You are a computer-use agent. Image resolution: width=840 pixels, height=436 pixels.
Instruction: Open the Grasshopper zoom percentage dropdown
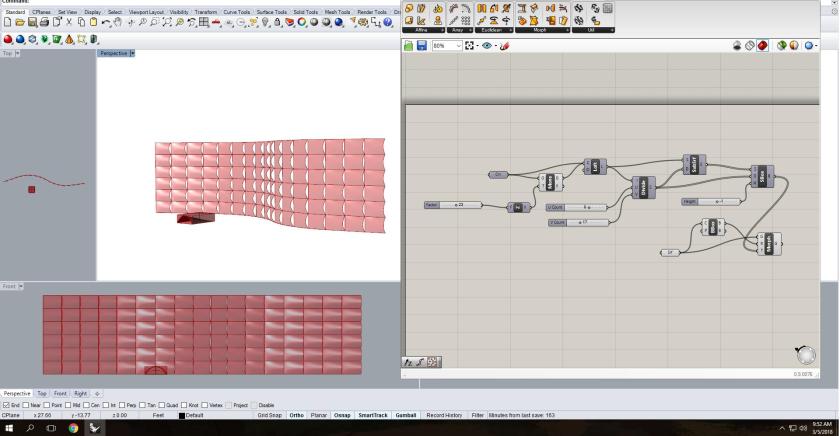(459, 46)
